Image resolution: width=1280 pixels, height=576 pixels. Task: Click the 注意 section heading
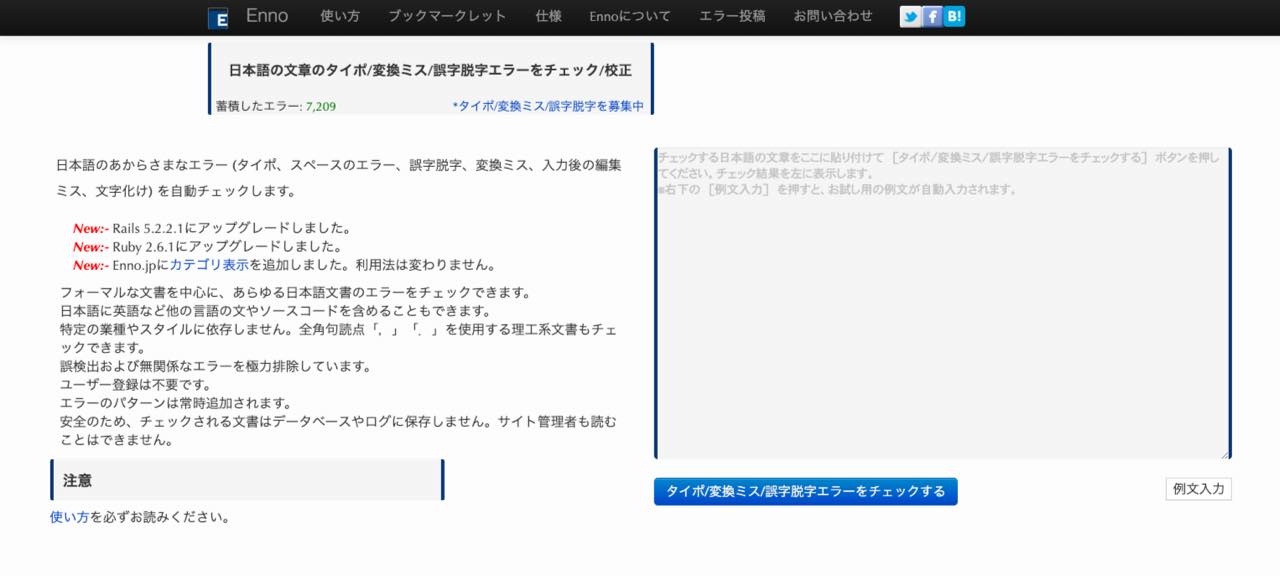[247, 480]
